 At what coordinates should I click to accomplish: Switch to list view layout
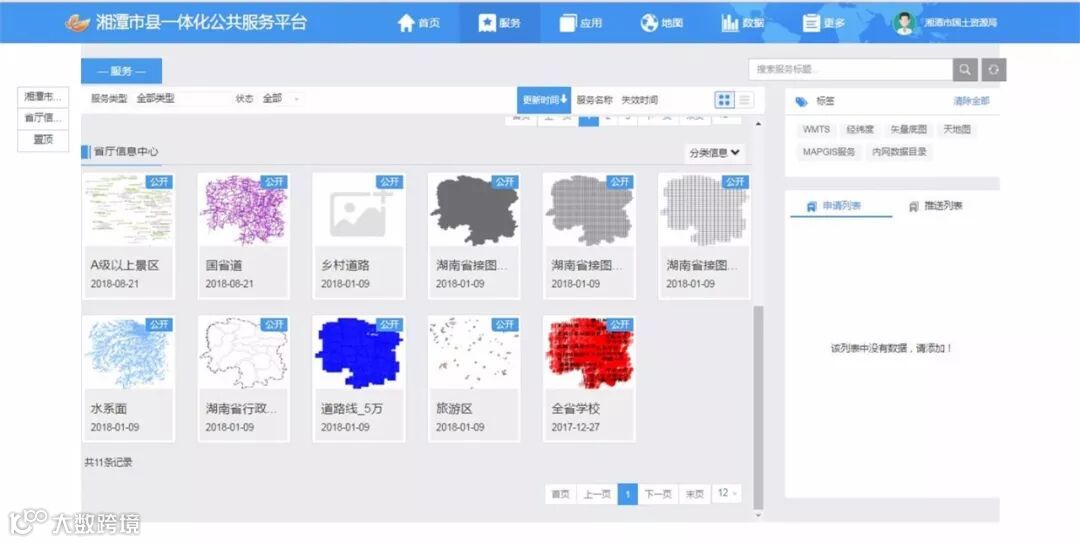pyautogui.click(x=745, y=100)
